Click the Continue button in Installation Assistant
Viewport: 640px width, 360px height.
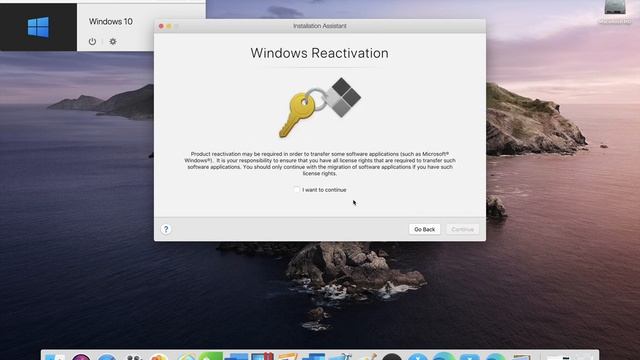pos(462,229)
